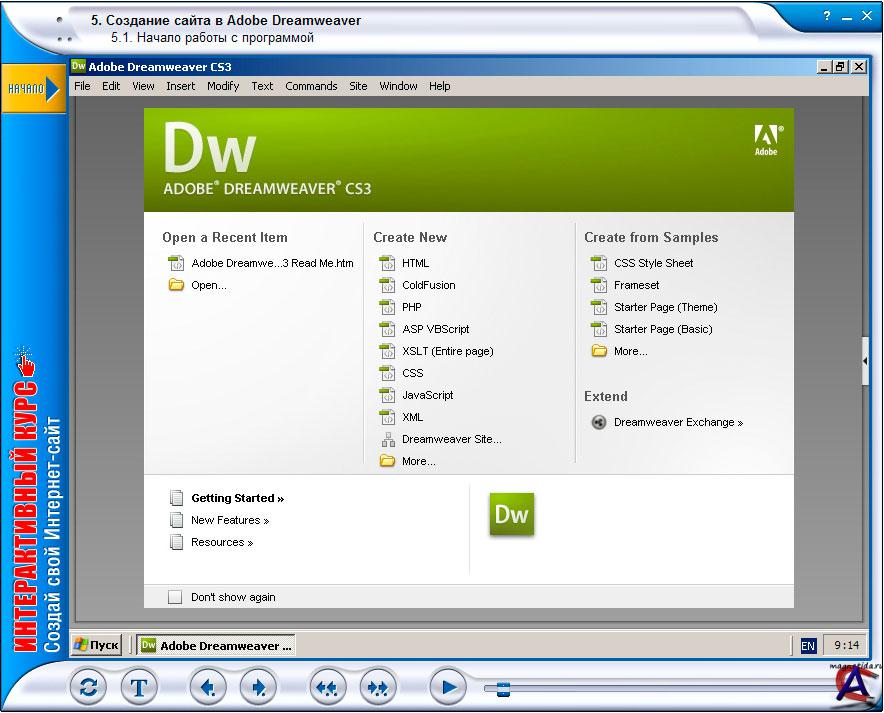The image size is (884, 713).
Task: Click the refresh button in the player bar
Action: click(x=89, y=688)
